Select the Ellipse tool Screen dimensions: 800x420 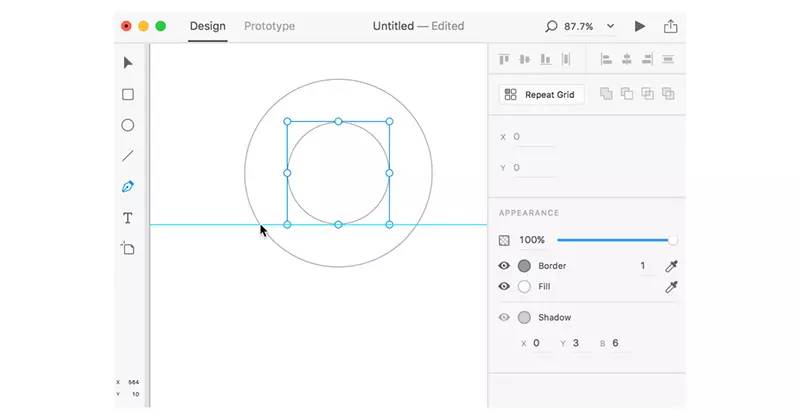(128, 126)
